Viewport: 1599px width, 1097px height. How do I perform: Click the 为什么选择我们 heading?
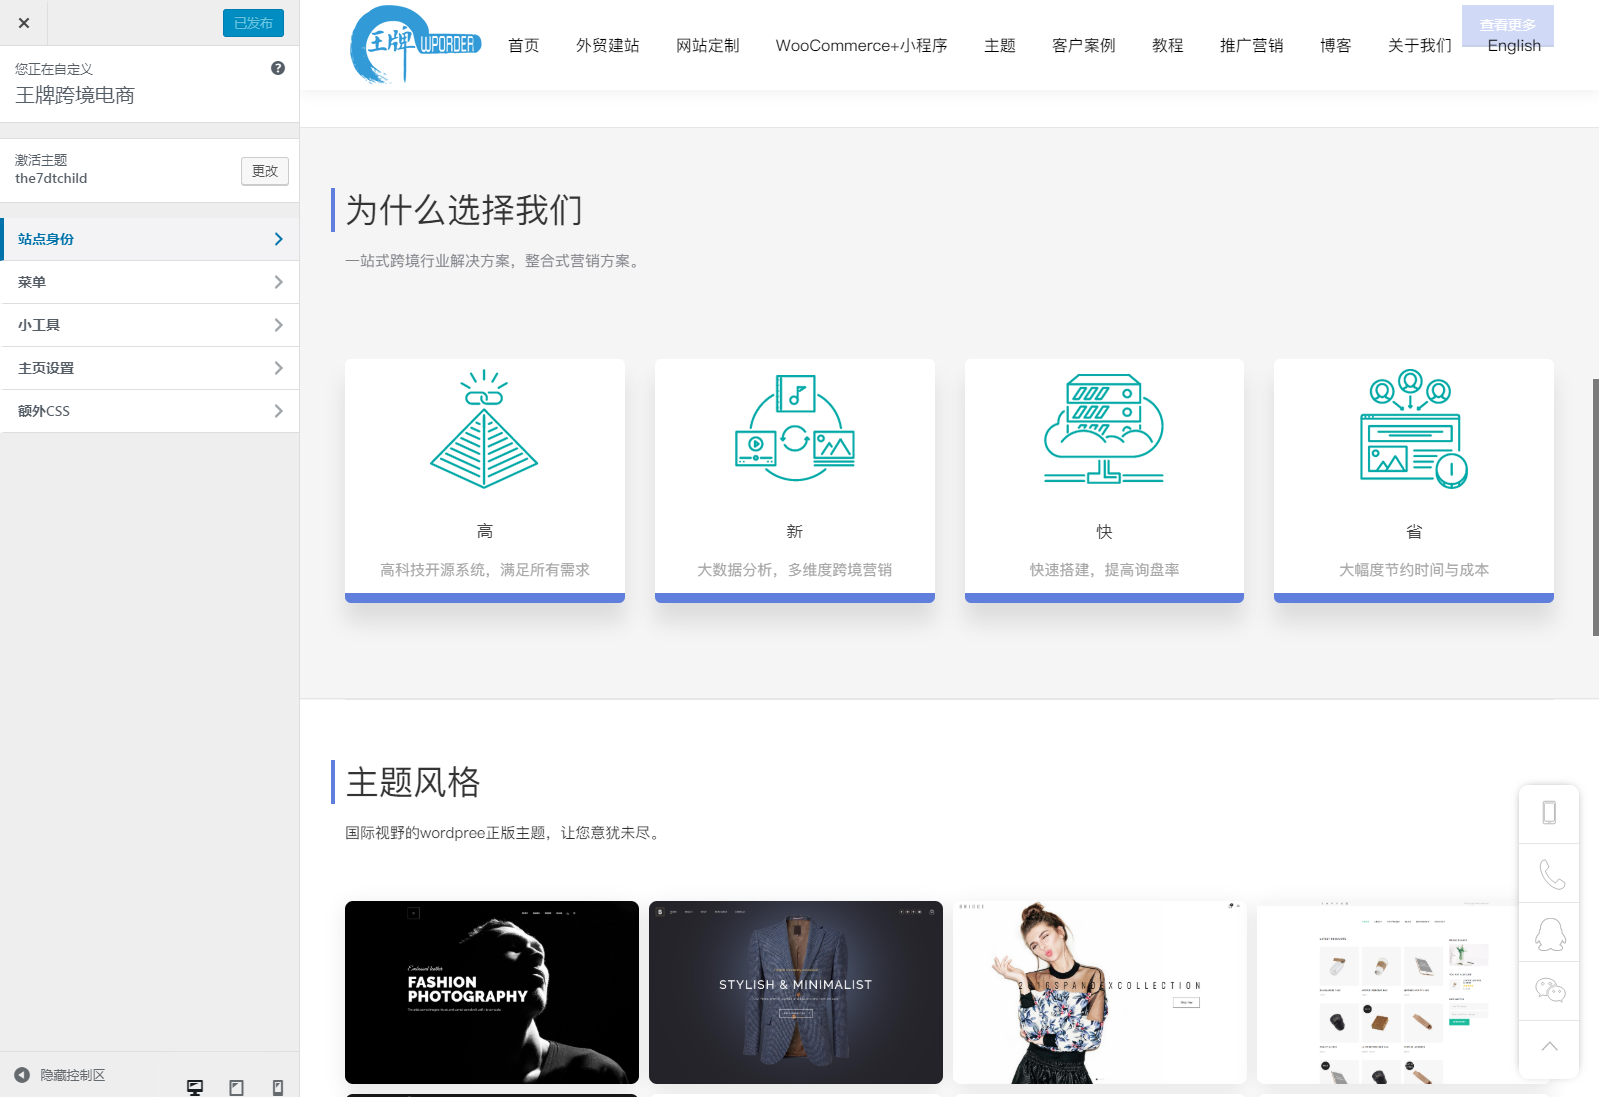464,210
